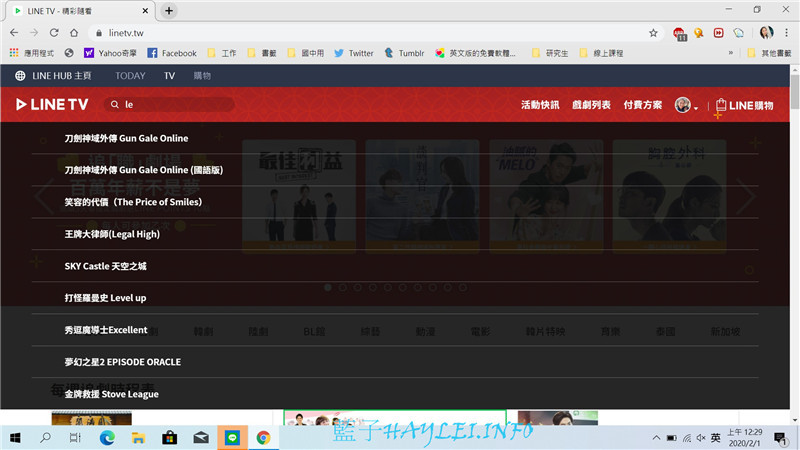800x450 pixels.
Task: Select the first carousel indicator dot
Action: (328, 287)
